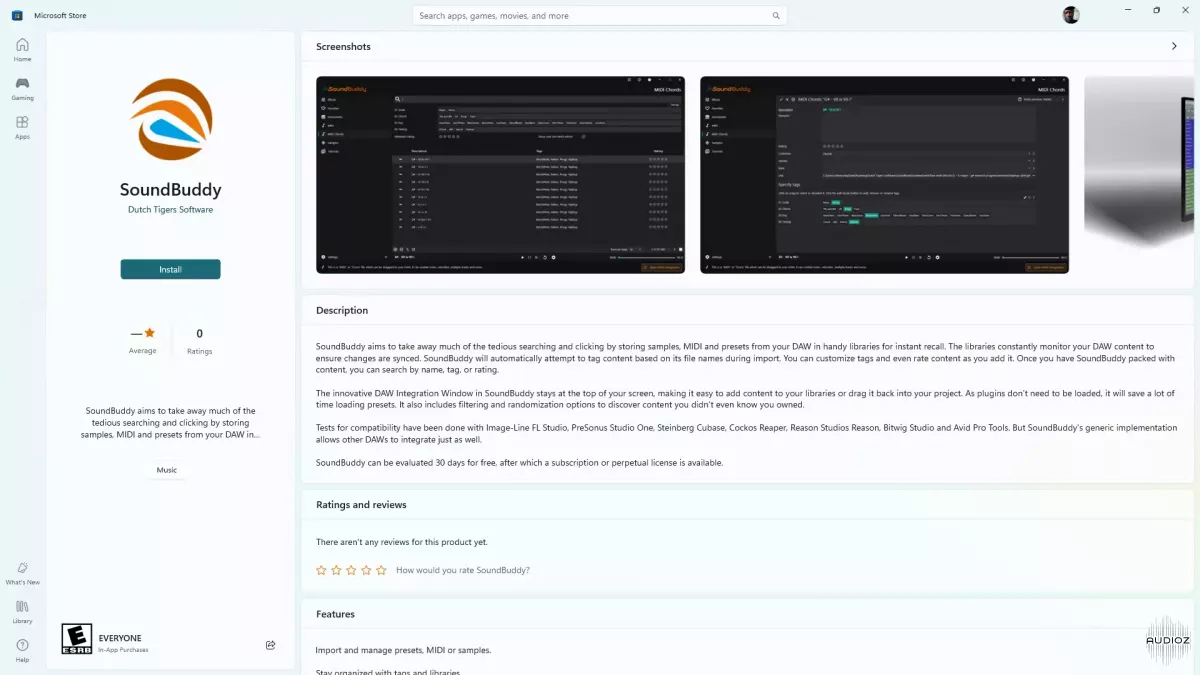Viewport: 1200px width, 675px height.
Task: Click the DAW Integration Window description paragraph
Action: [745, 398]
